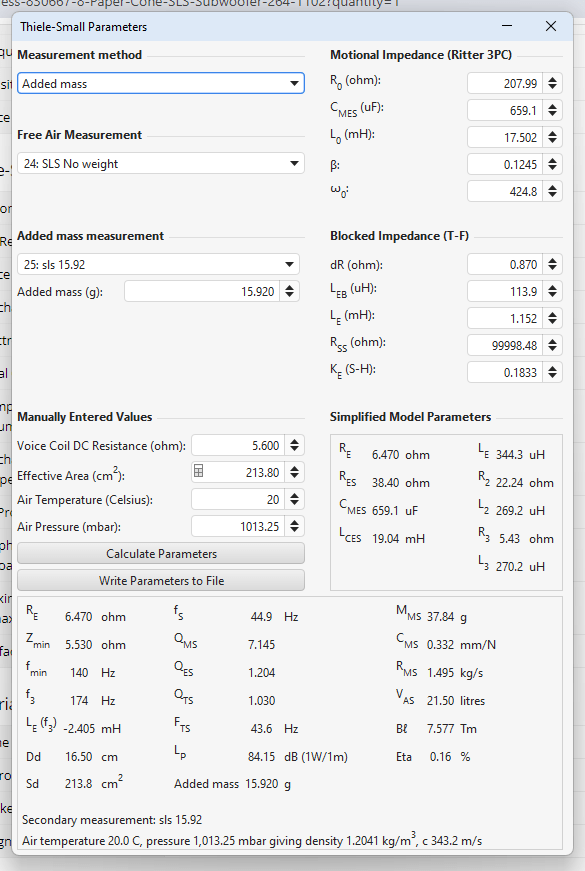Expand the Free Air Measurement list
Image resolution: width=585 pixels, height=871 pixels.
coord(161,163)
